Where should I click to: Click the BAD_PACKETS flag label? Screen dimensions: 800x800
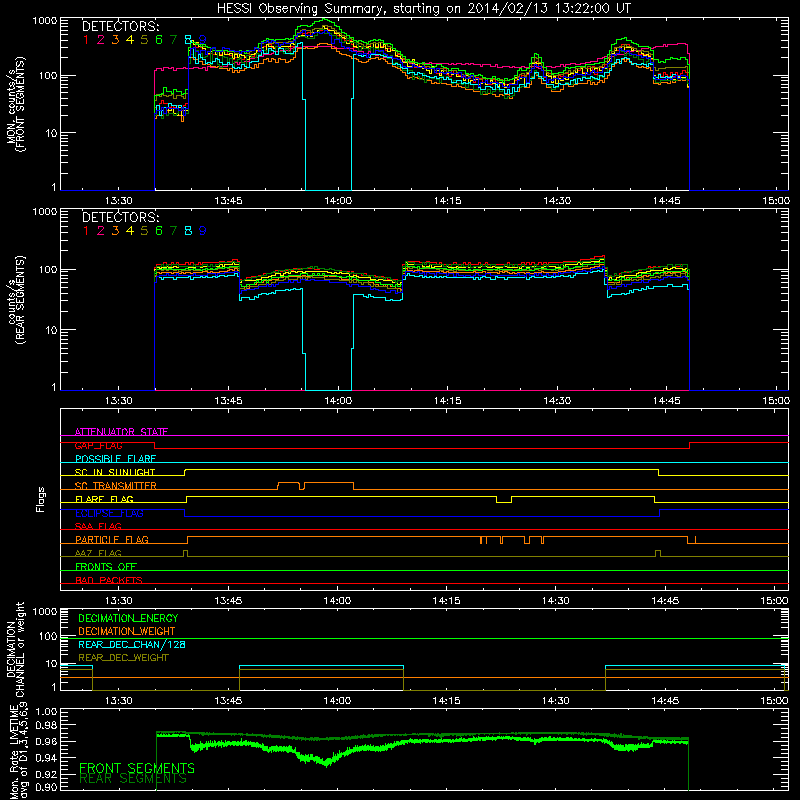point(109,580)
